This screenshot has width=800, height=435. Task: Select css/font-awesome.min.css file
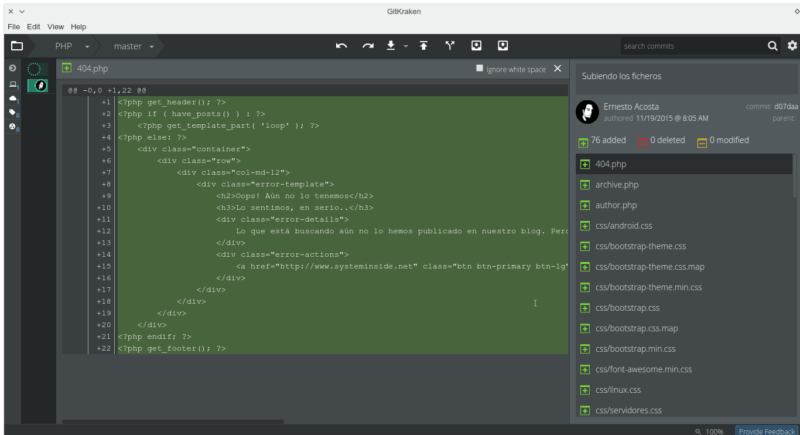[x=684, y=369]
